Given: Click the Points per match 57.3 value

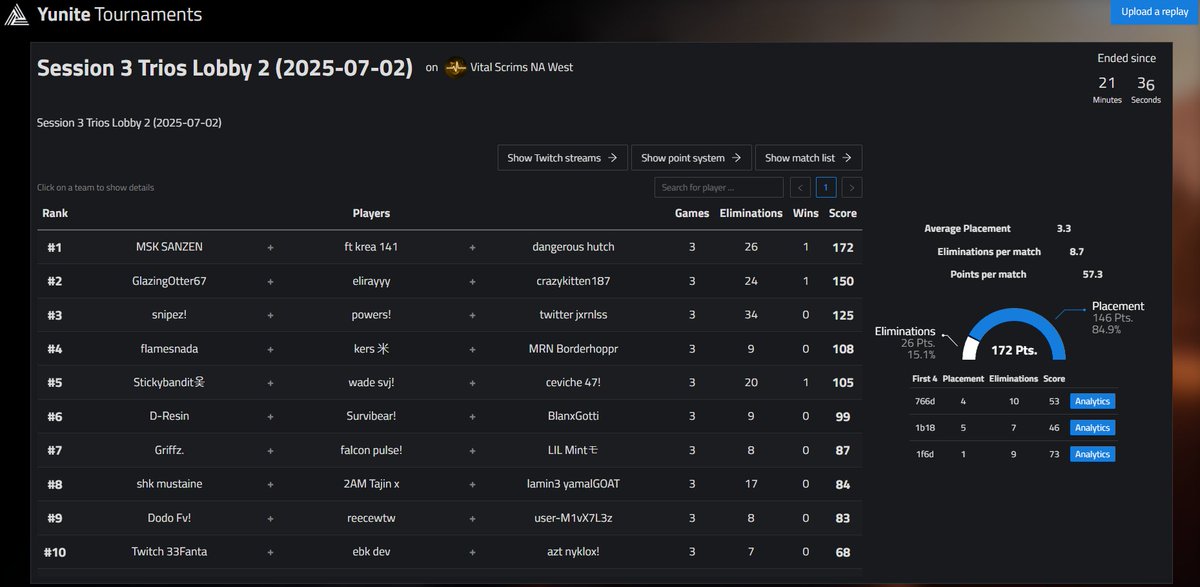Looking at the screenshot, I should coord(1093,274).
